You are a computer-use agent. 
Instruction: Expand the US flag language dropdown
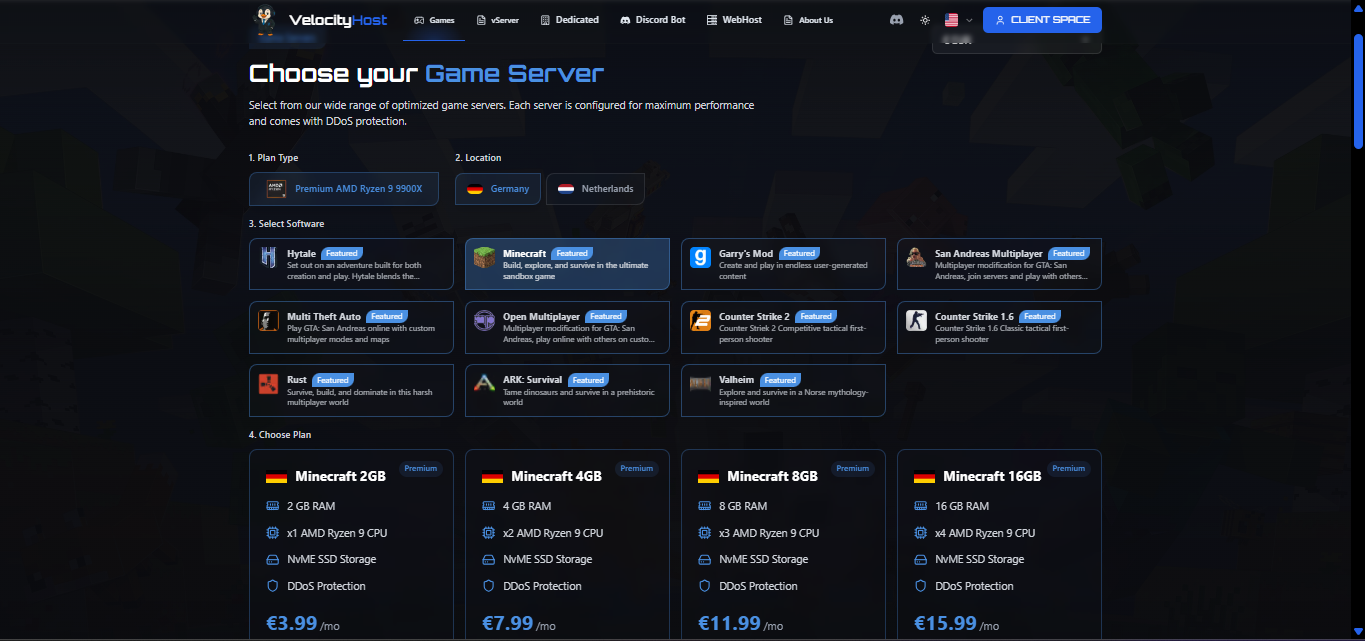click(958, 20)
